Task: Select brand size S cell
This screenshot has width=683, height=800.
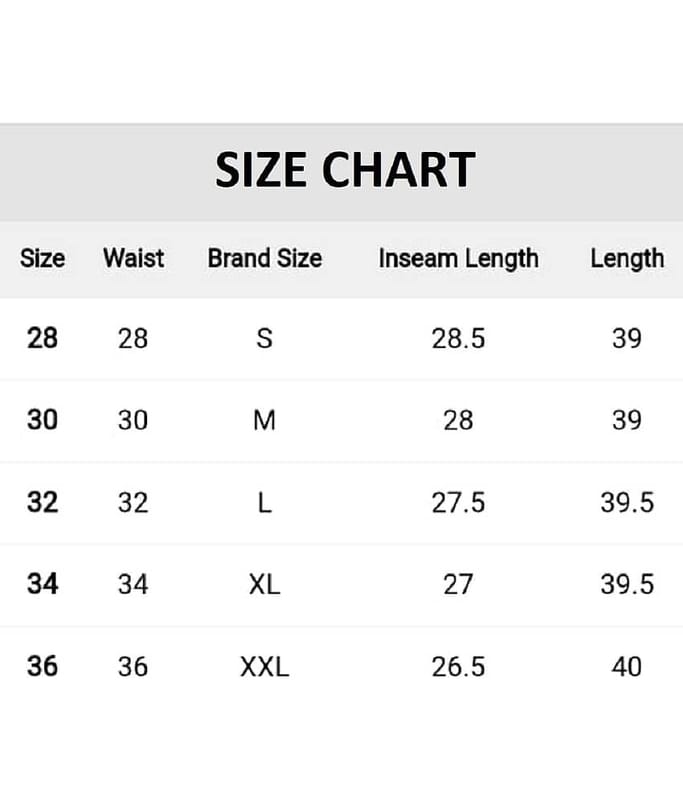Action: click(264, 338)
